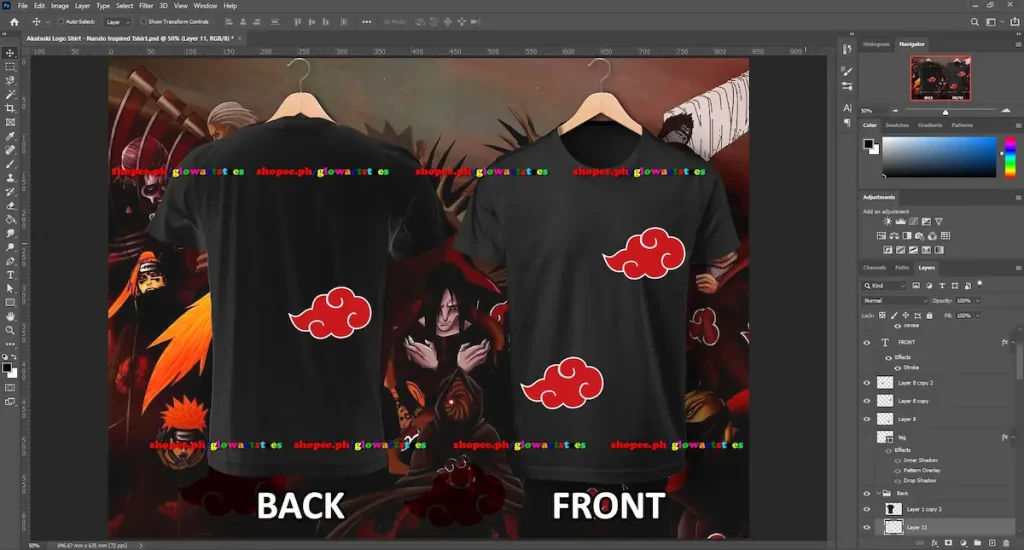
Task: Collapse effects of the FRONT layer
Action: [x=1013, y=342]
